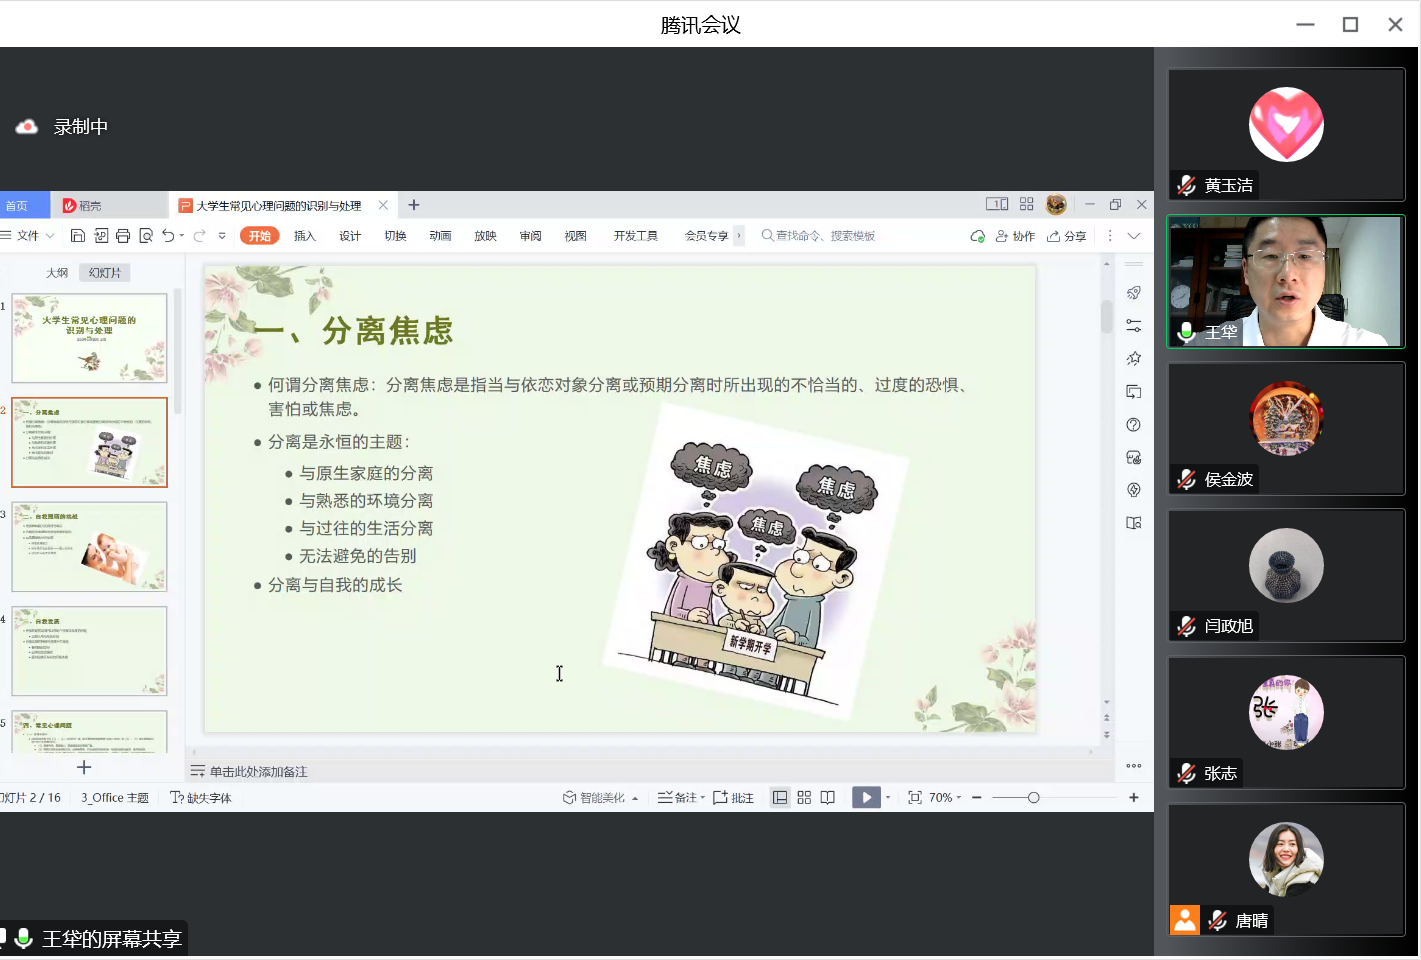Expand the undo history dropdown arrow

coord(182,236)
